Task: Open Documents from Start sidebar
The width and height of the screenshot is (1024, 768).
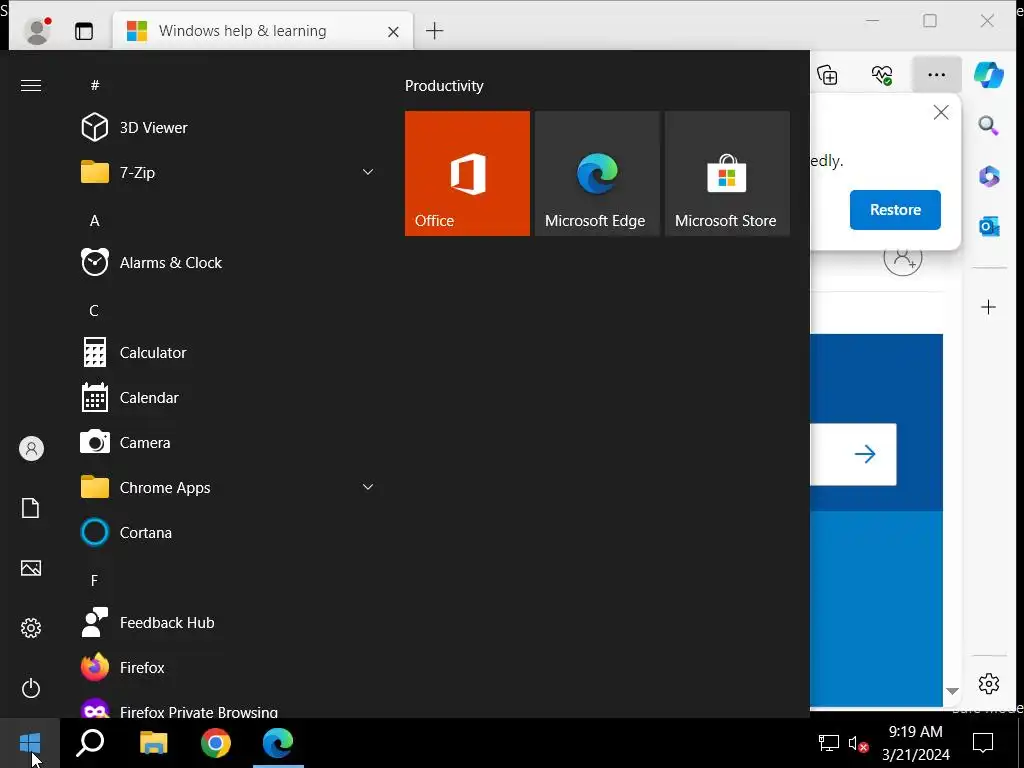Action: click(31, 508)
